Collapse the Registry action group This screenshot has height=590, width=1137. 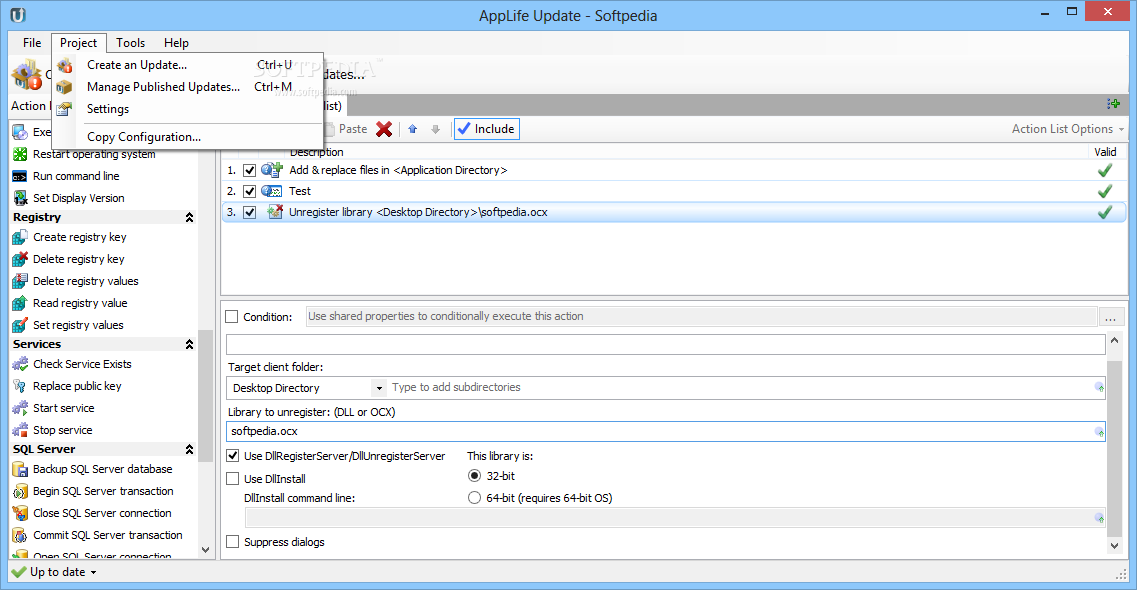pos(189,217)
